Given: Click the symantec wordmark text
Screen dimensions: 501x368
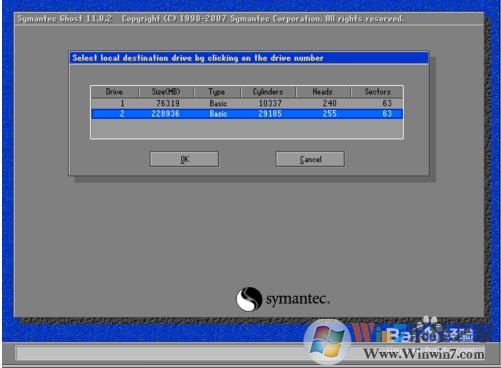Looking at the screenshot, I should point(298,299).
